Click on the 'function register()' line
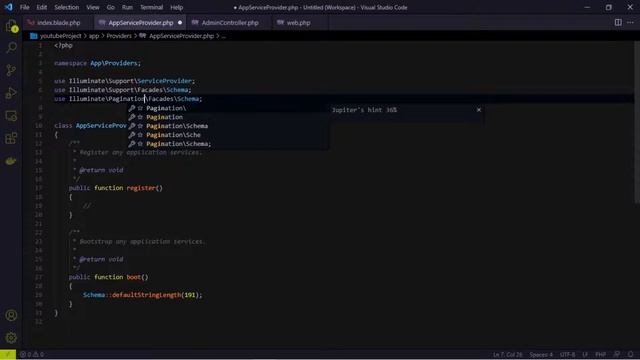Viewport: 640px width, 360px height. [x=116, y=188]
